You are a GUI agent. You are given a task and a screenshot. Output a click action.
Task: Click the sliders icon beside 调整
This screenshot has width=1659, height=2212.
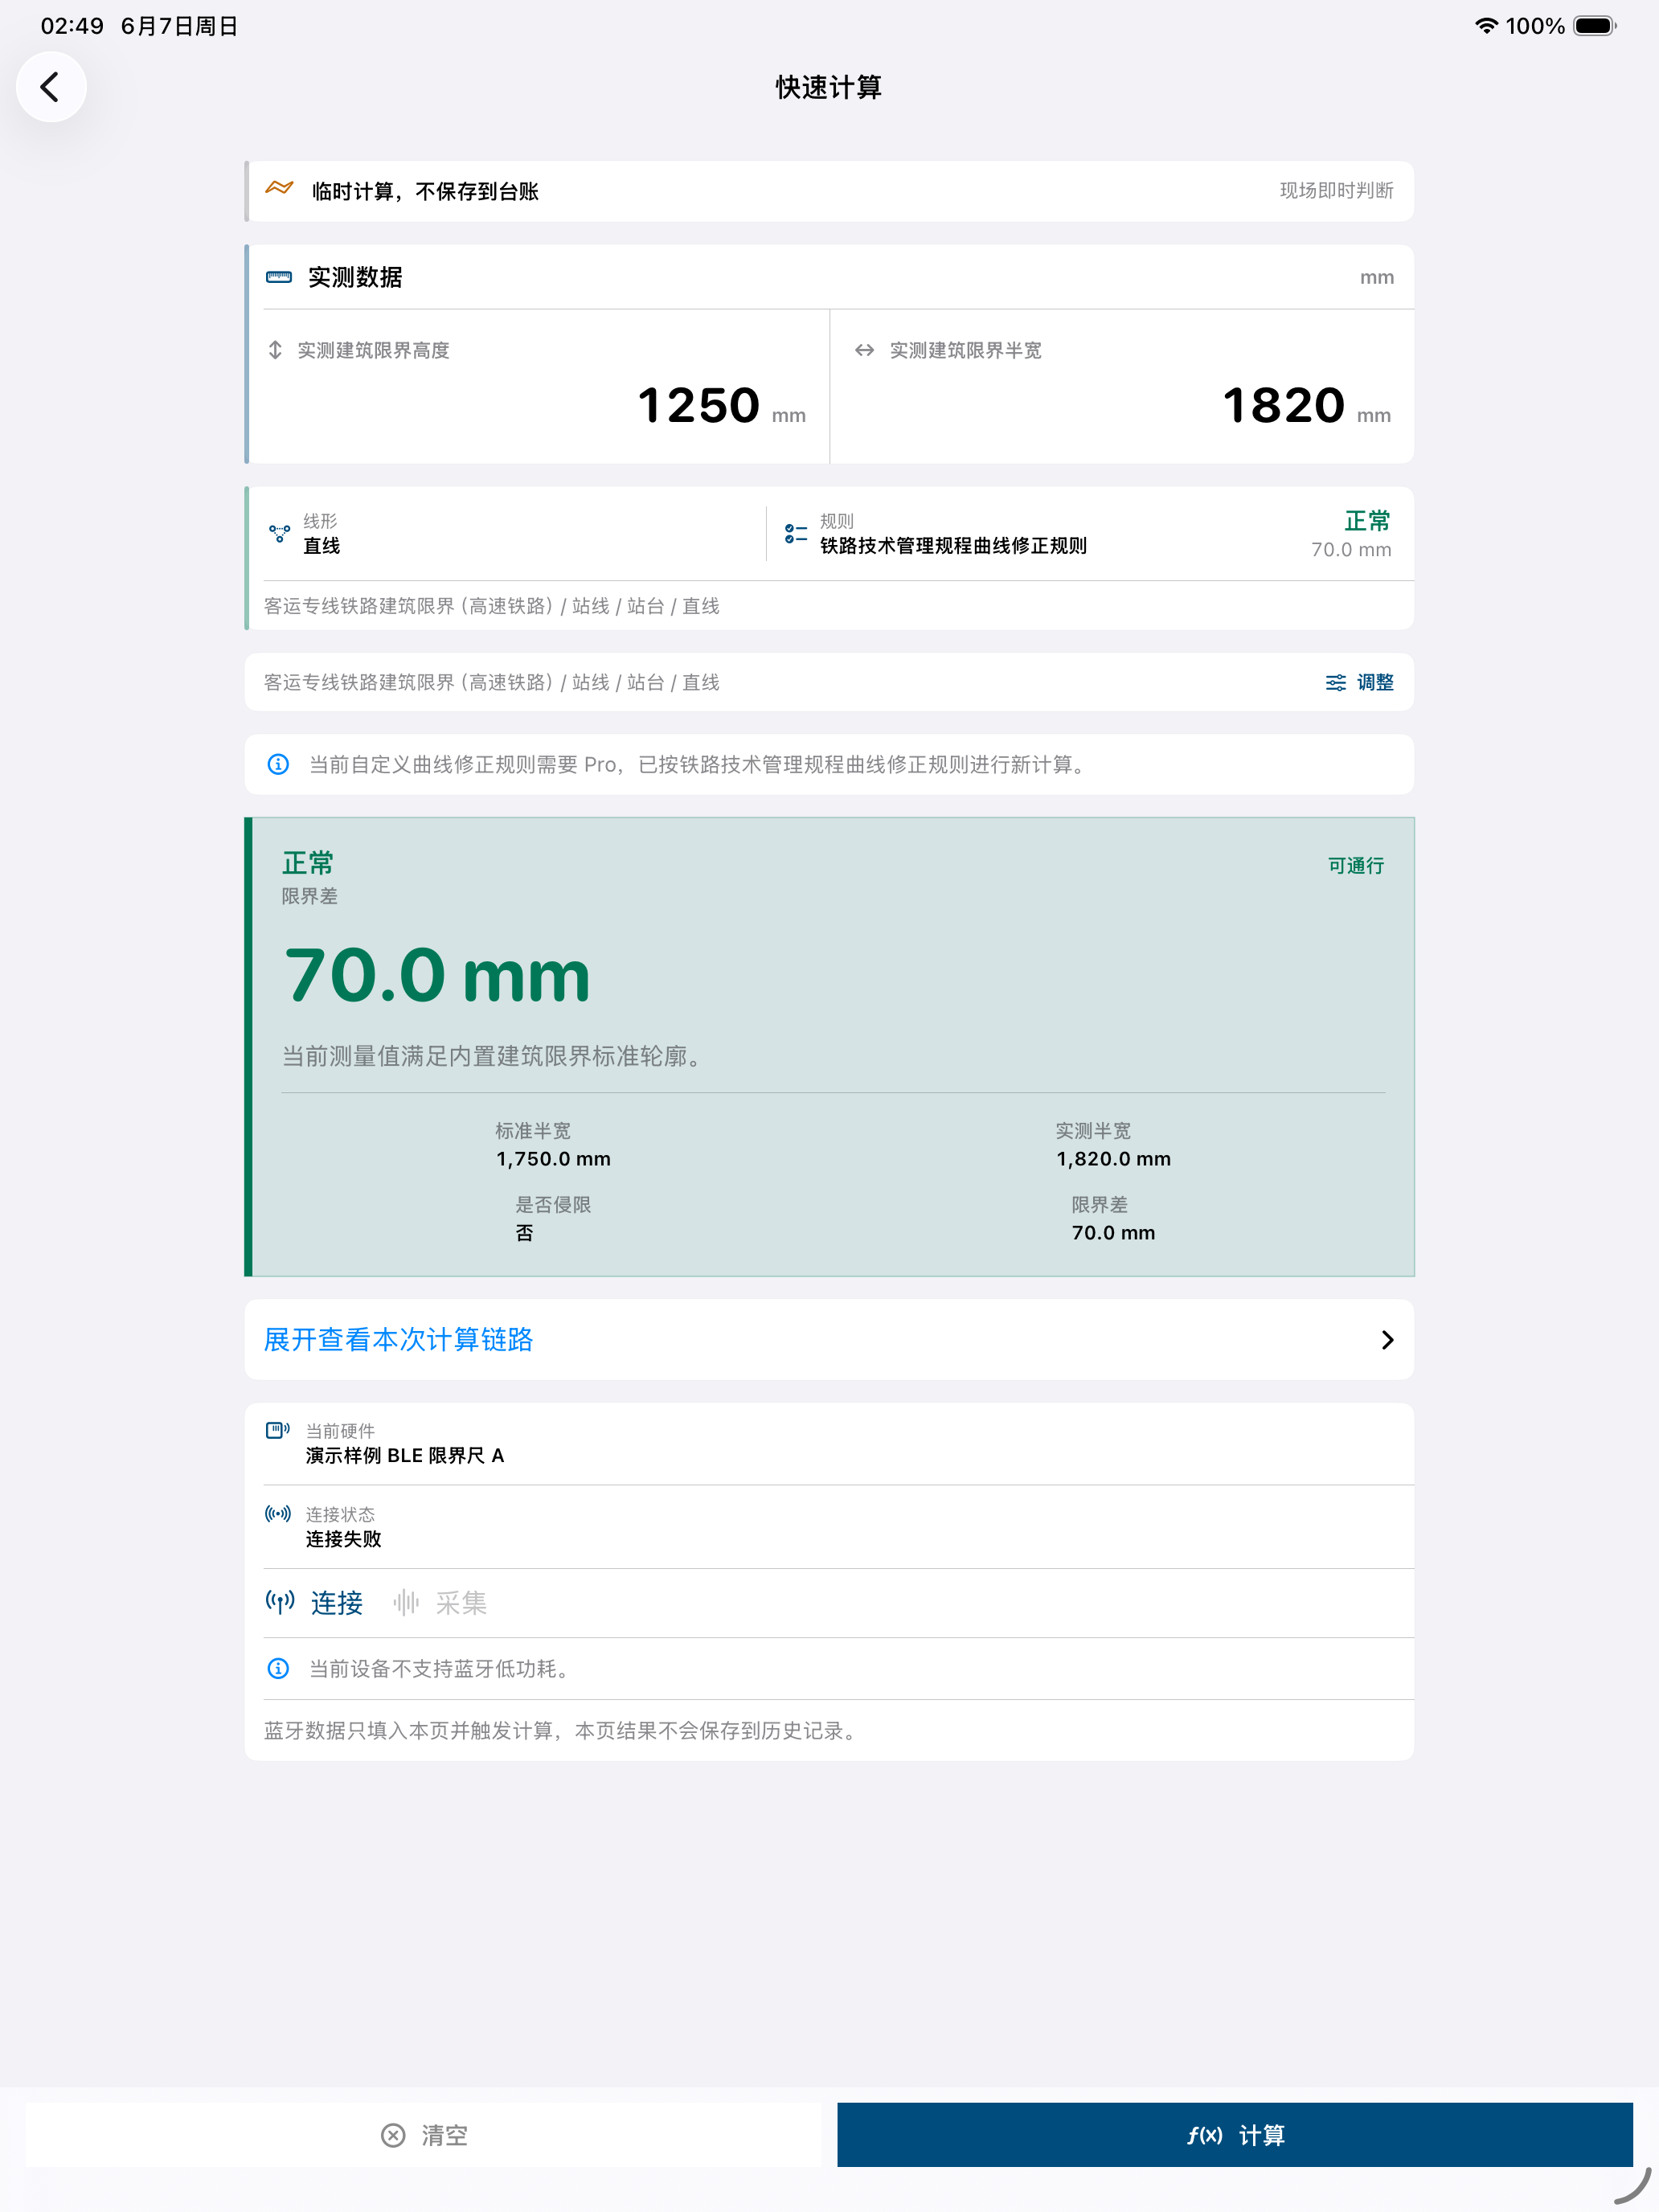(x=1335, y=682)
